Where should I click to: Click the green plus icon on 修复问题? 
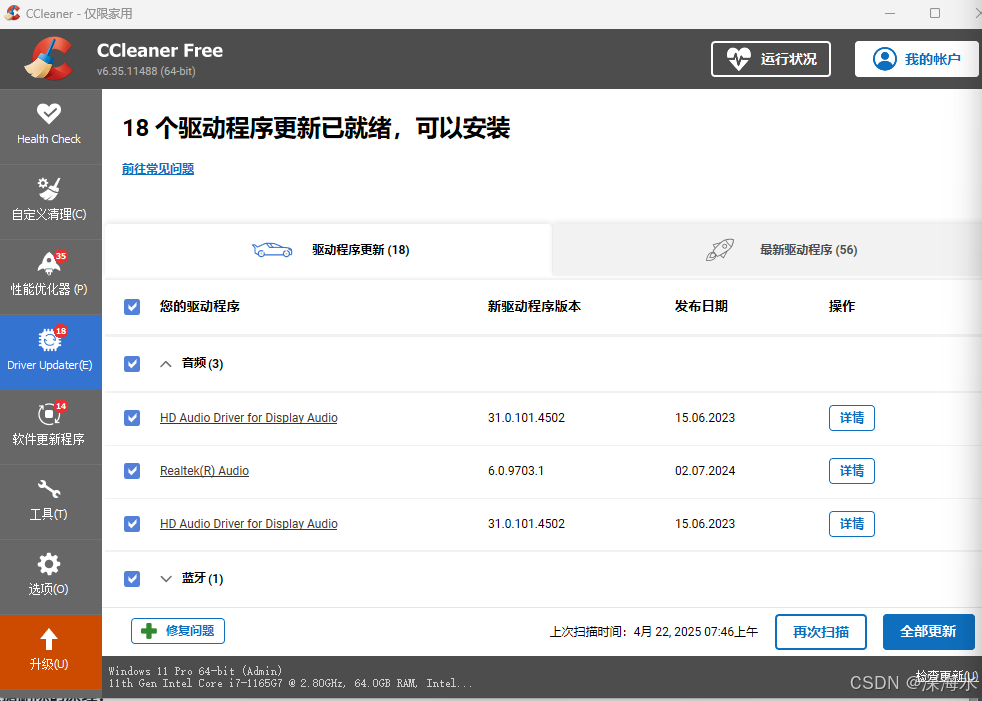click(149, 631)
